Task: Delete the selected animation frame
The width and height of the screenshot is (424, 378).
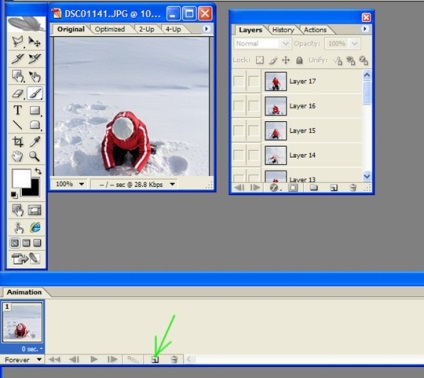Action: point(174,359)
